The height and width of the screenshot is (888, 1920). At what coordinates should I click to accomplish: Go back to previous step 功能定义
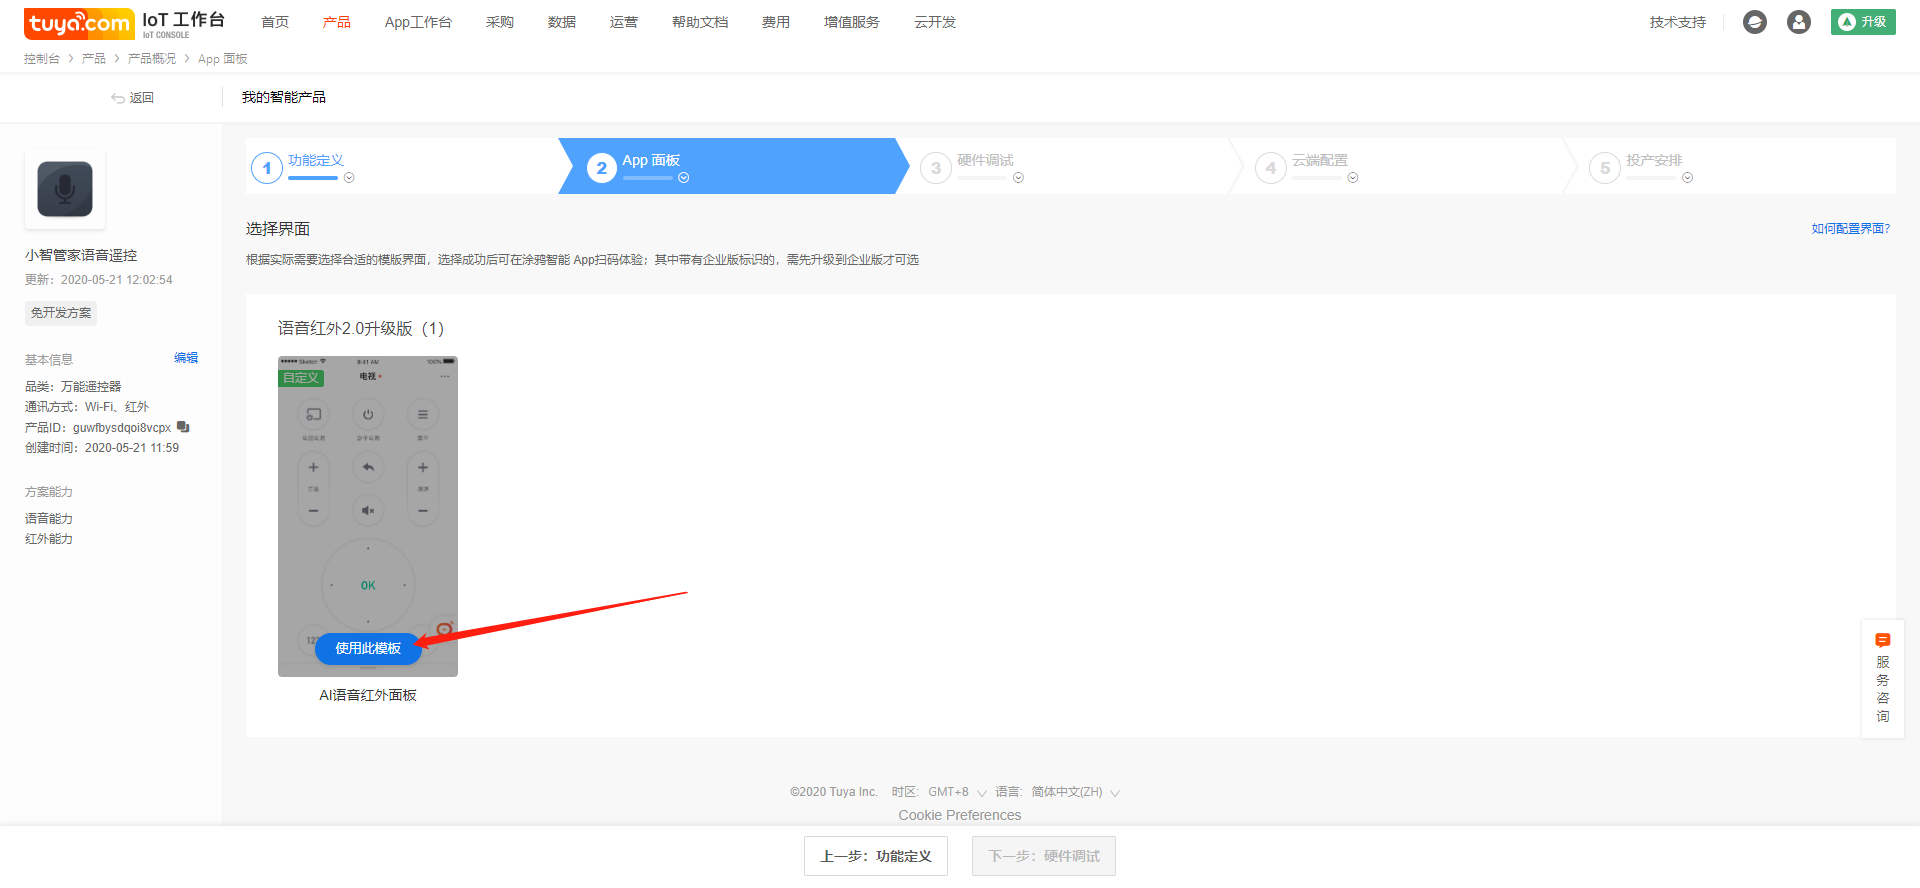tap(875, 856)
